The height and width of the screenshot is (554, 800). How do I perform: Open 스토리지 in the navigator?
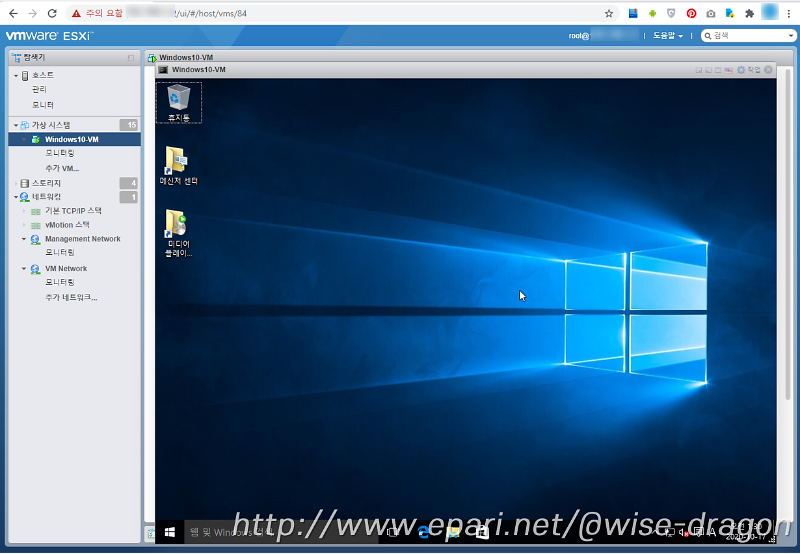click(46, 183)
